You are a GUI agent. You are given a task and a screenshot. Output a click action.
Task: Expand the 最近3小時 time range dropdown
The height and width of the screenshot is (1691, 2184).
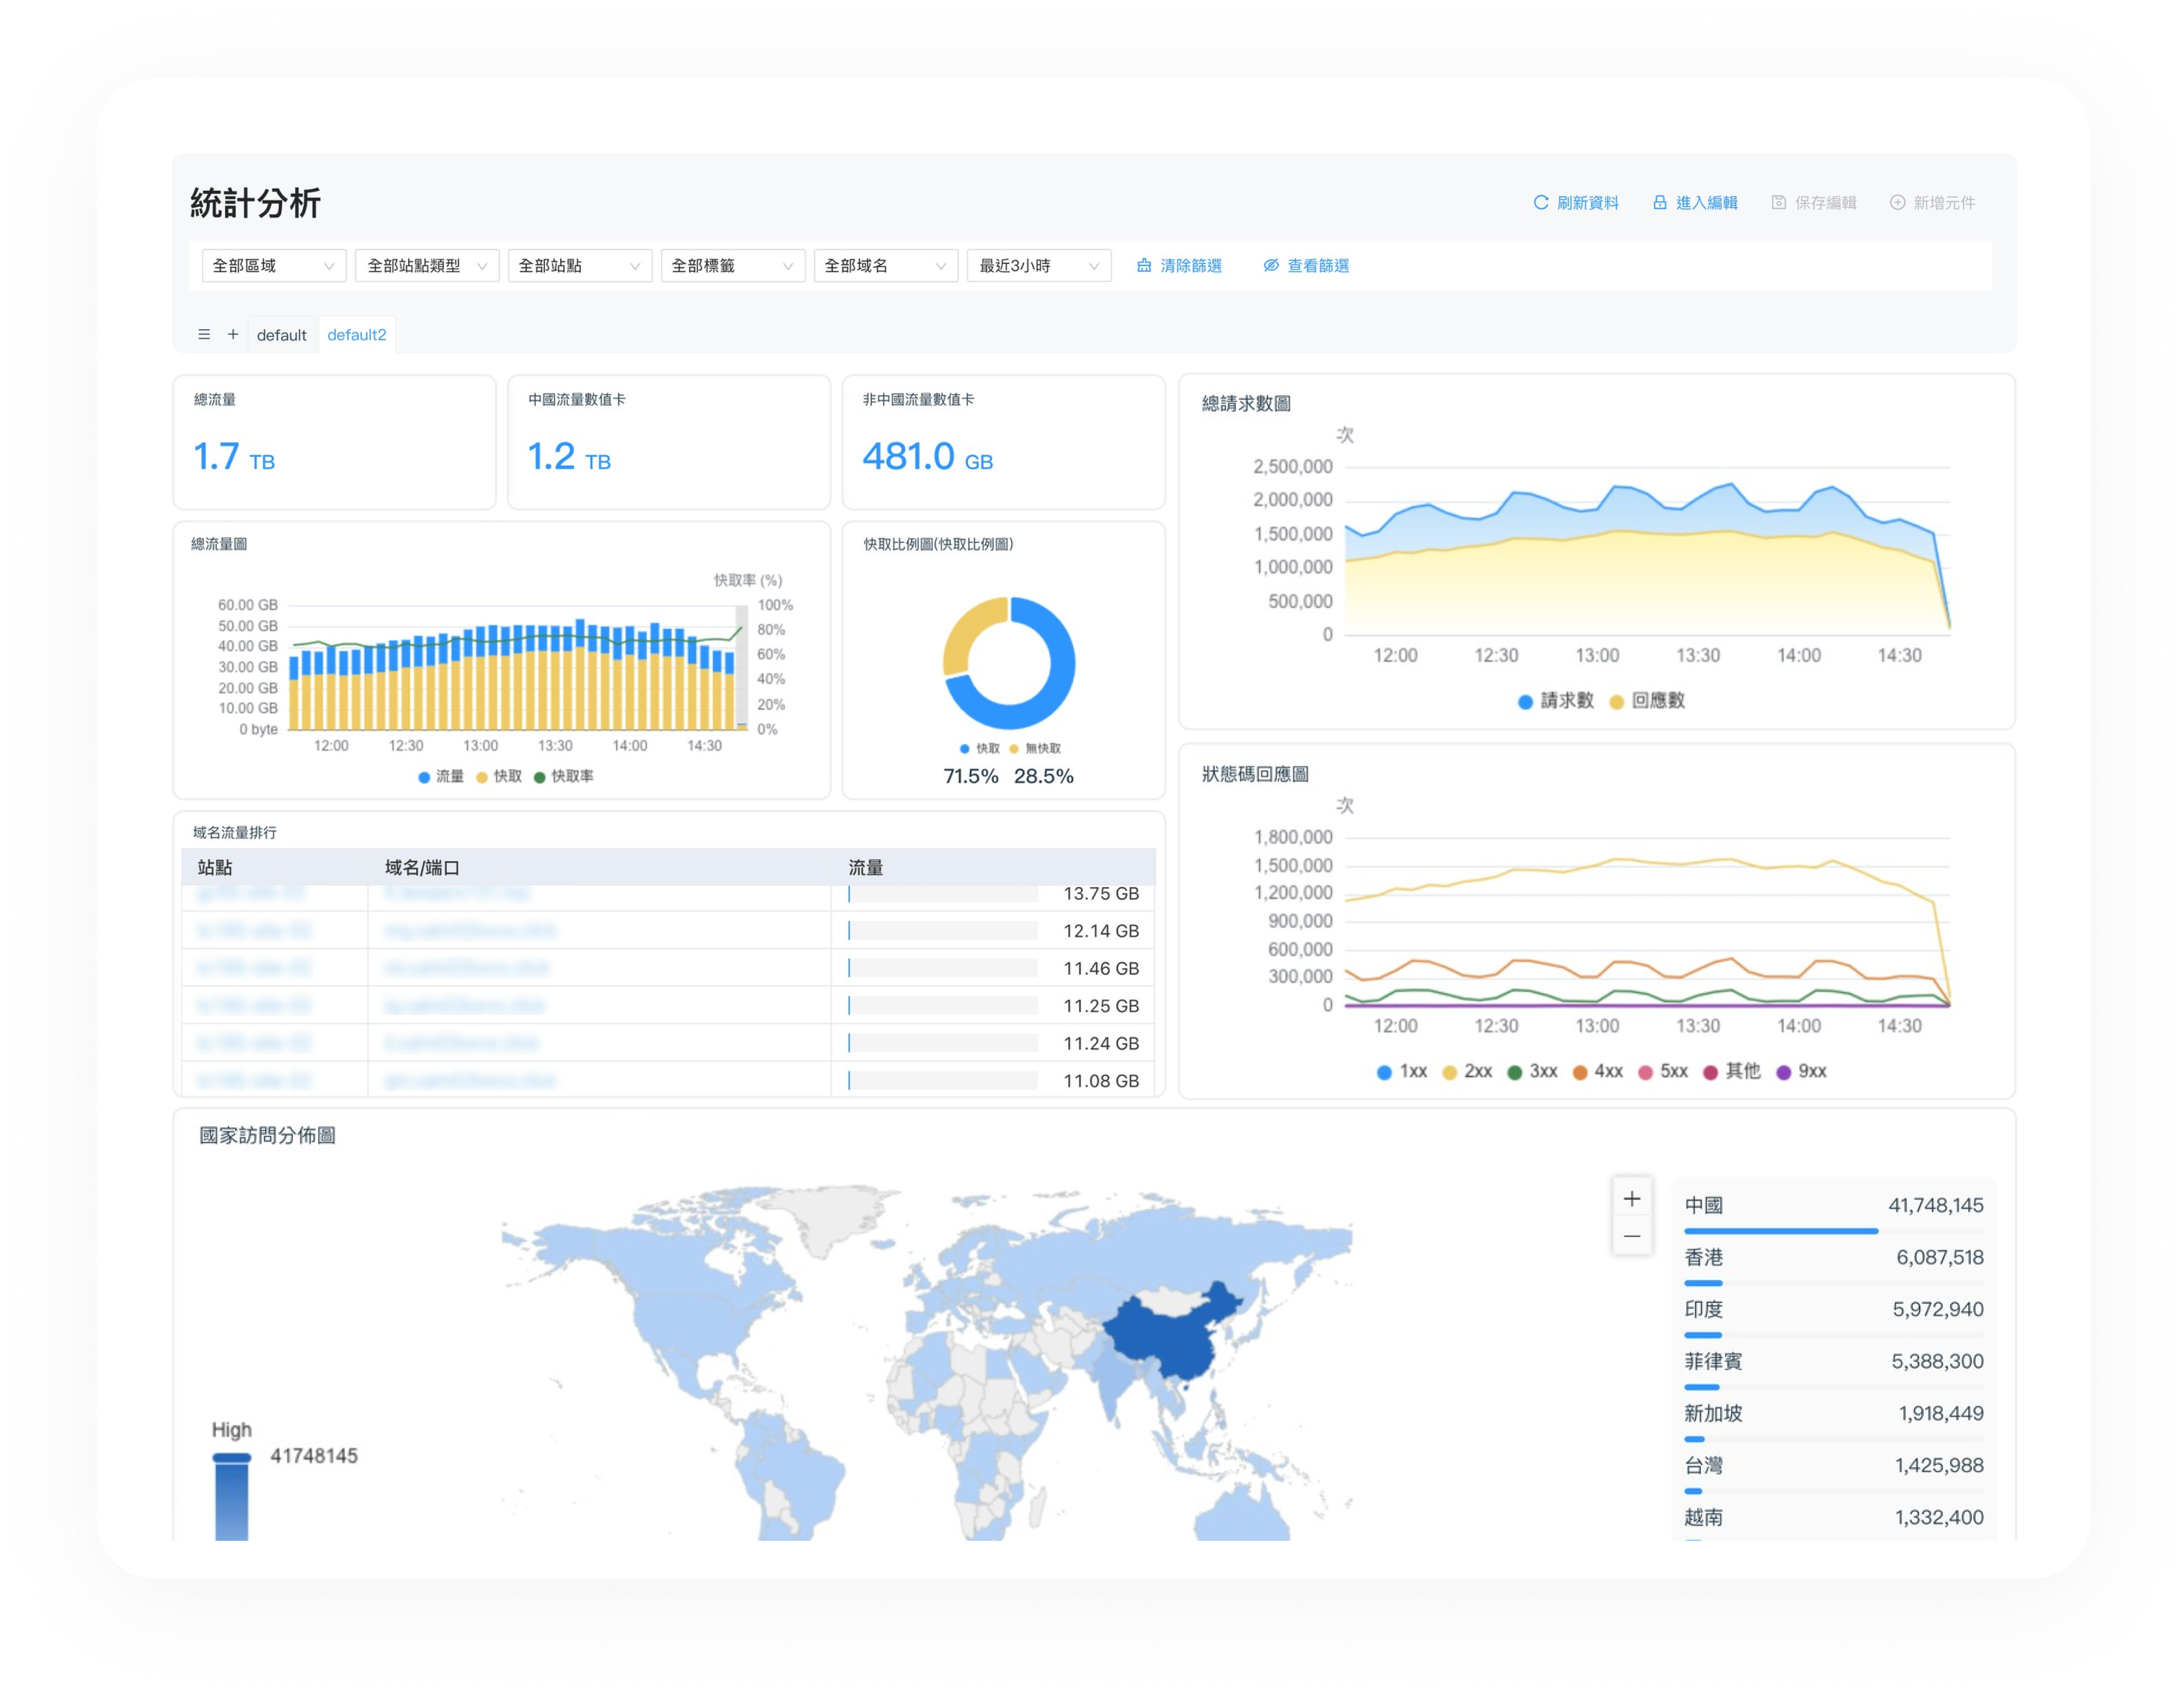coord(1038,266)
